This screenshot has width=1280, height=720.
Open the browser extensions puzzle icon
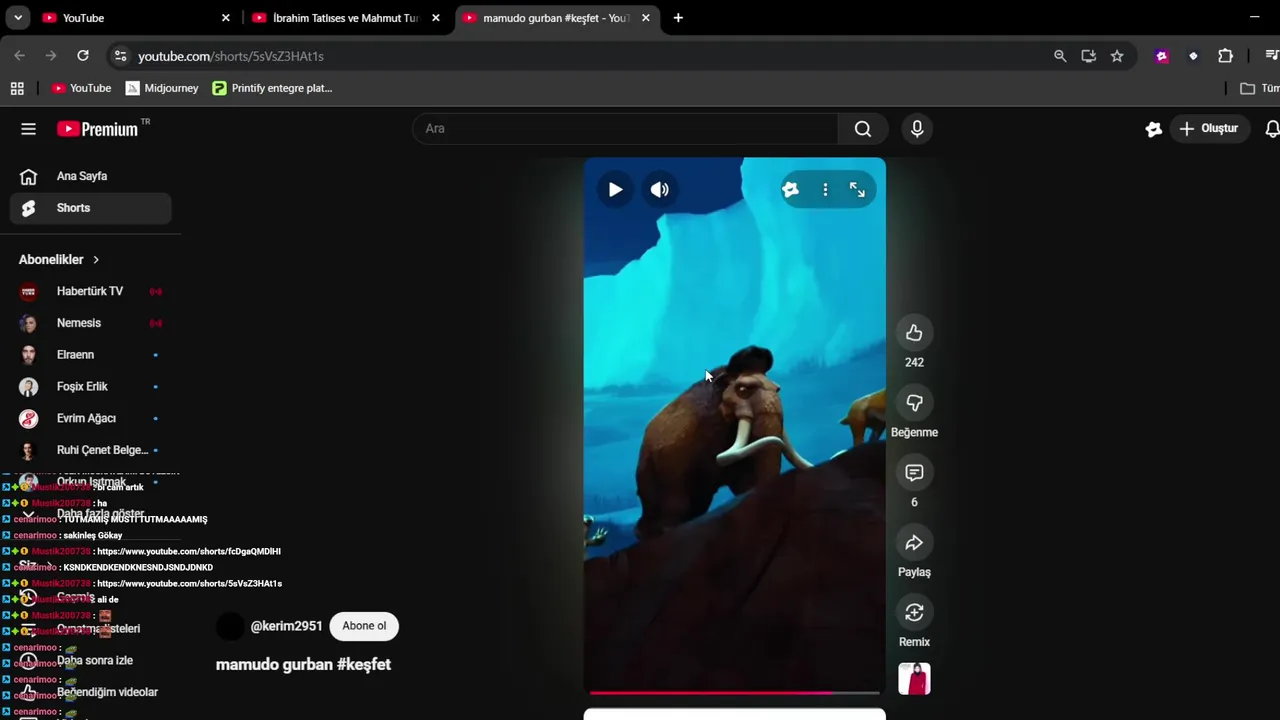[x=1225, y=56]
